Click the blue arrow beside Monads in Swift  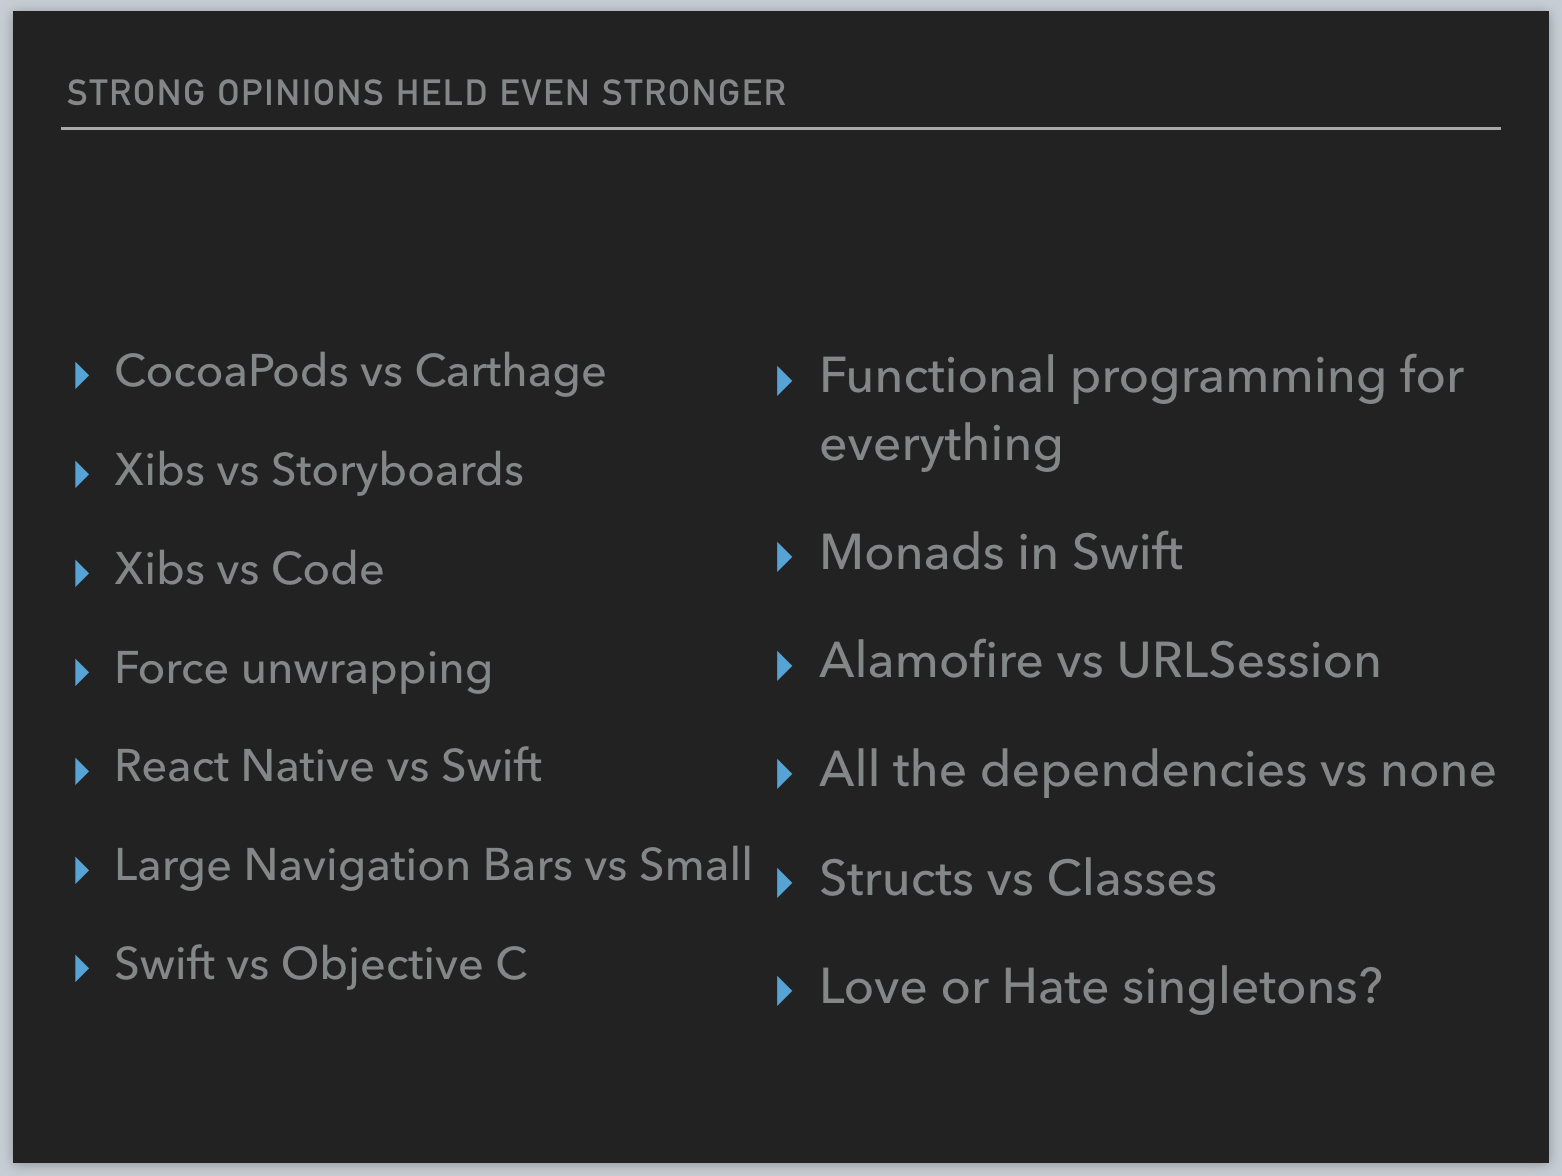[x=784, y=557]
